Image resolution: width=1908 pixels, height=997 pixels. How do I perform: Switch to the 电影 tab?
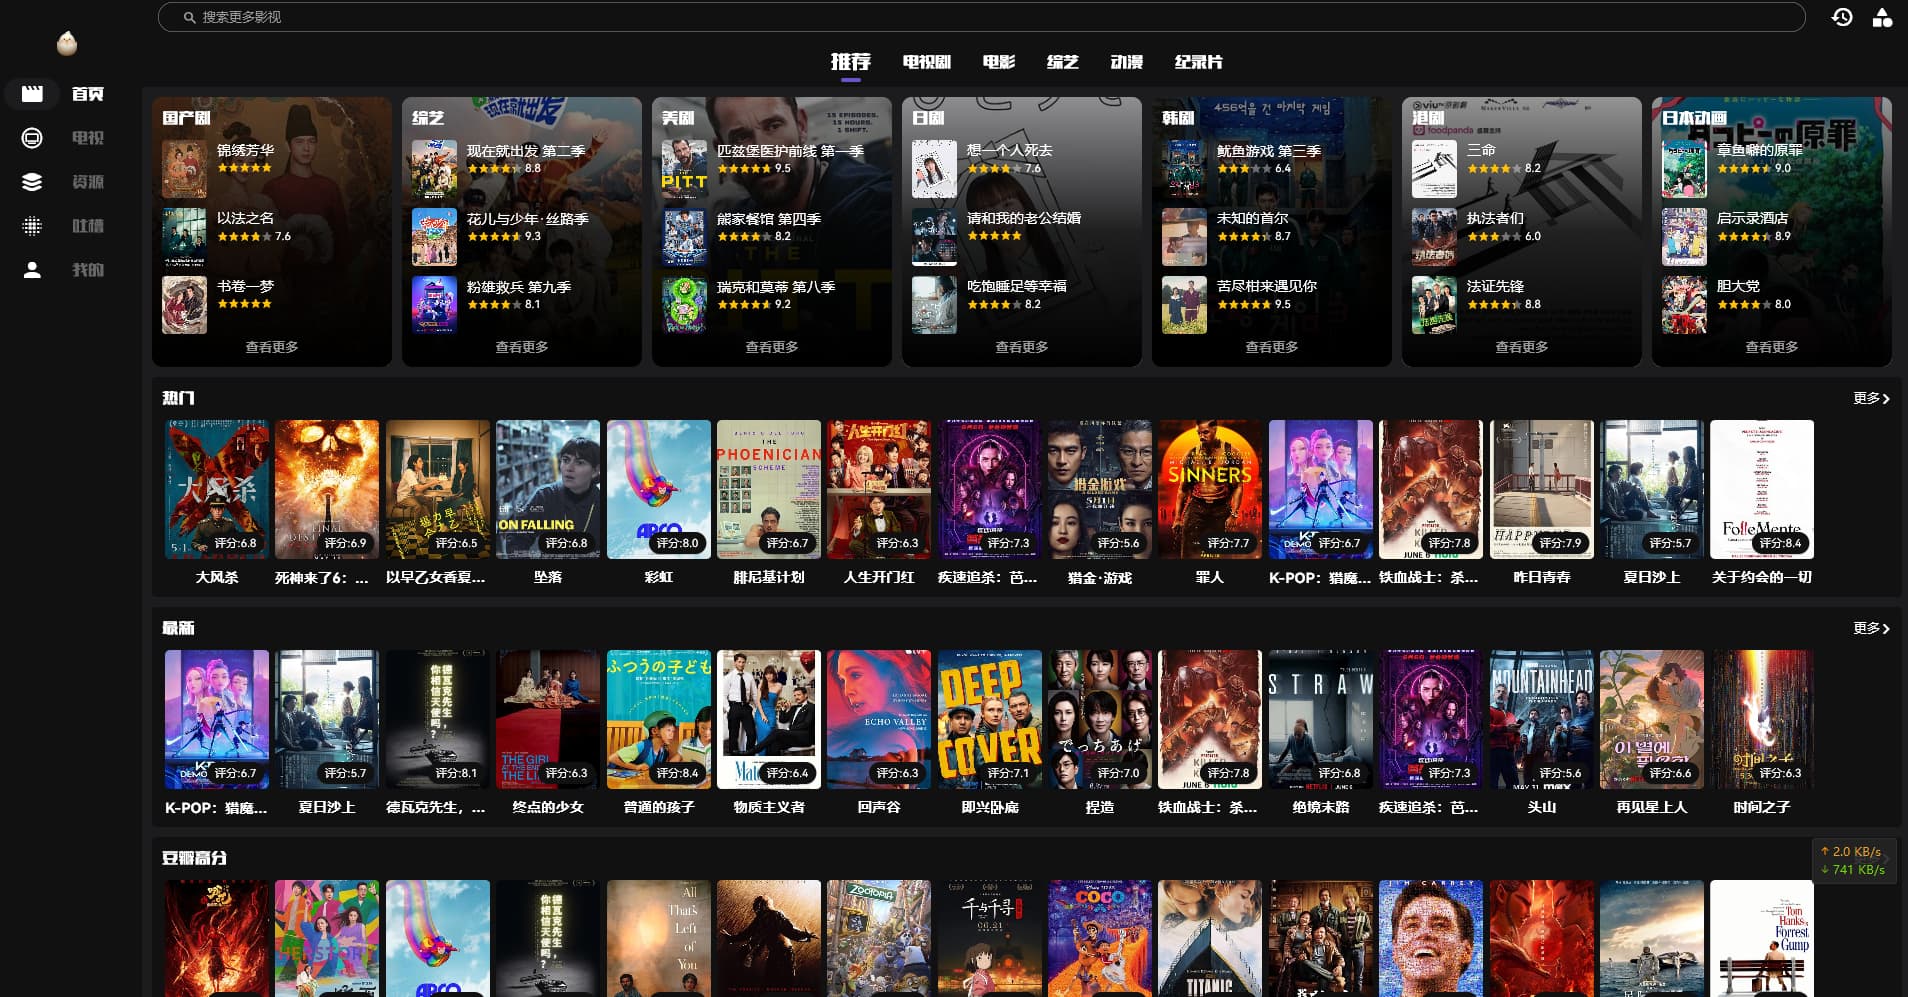[x=998, y=62]
